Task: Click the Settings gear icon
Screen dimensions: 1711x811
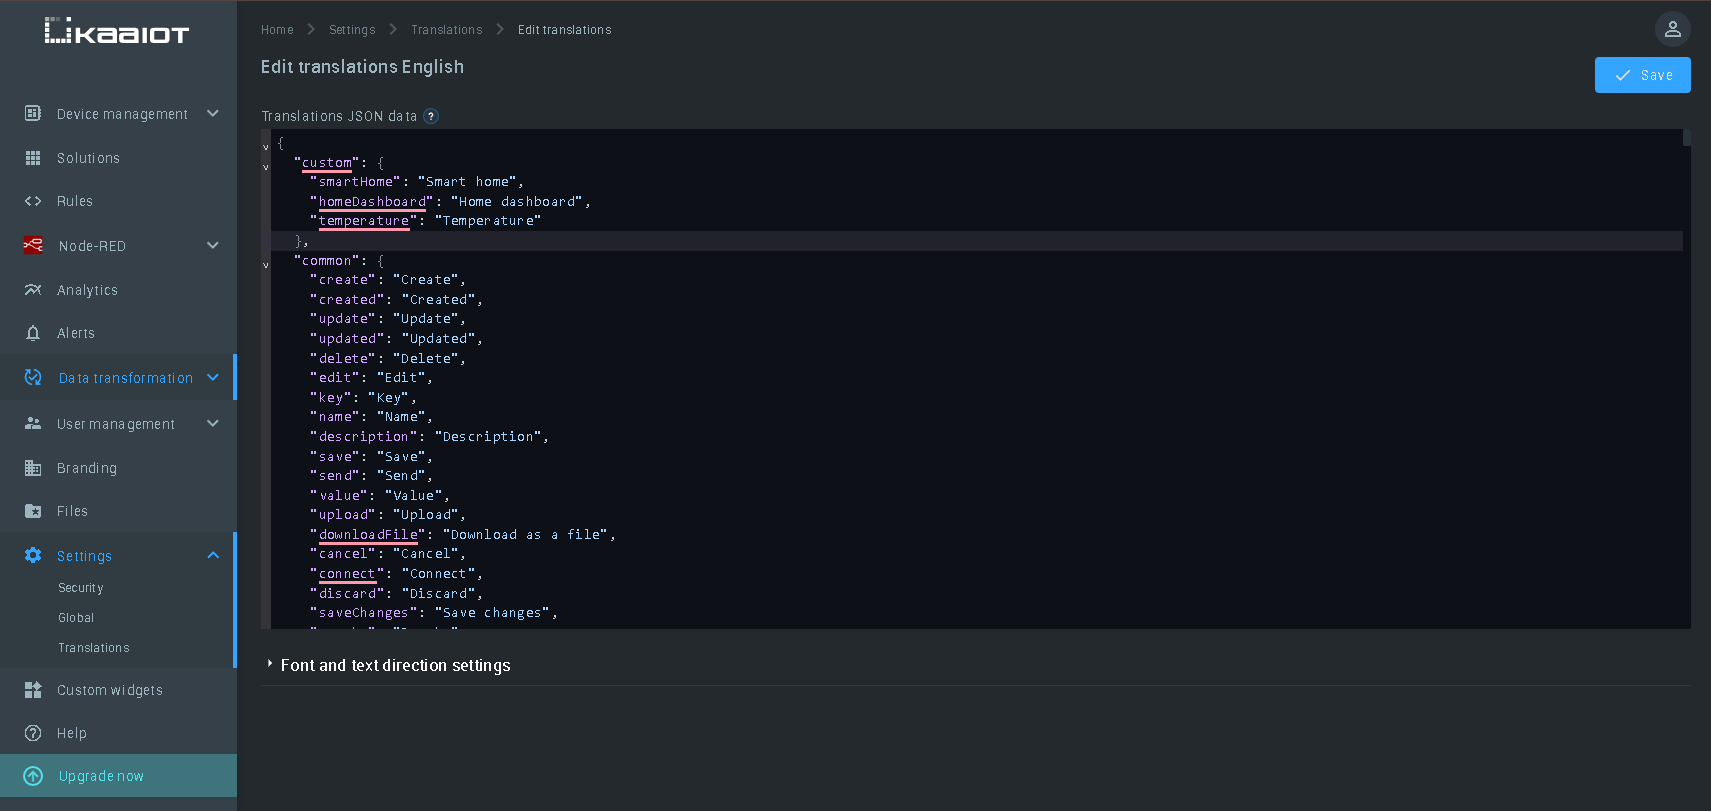Action: click(33, 555)
